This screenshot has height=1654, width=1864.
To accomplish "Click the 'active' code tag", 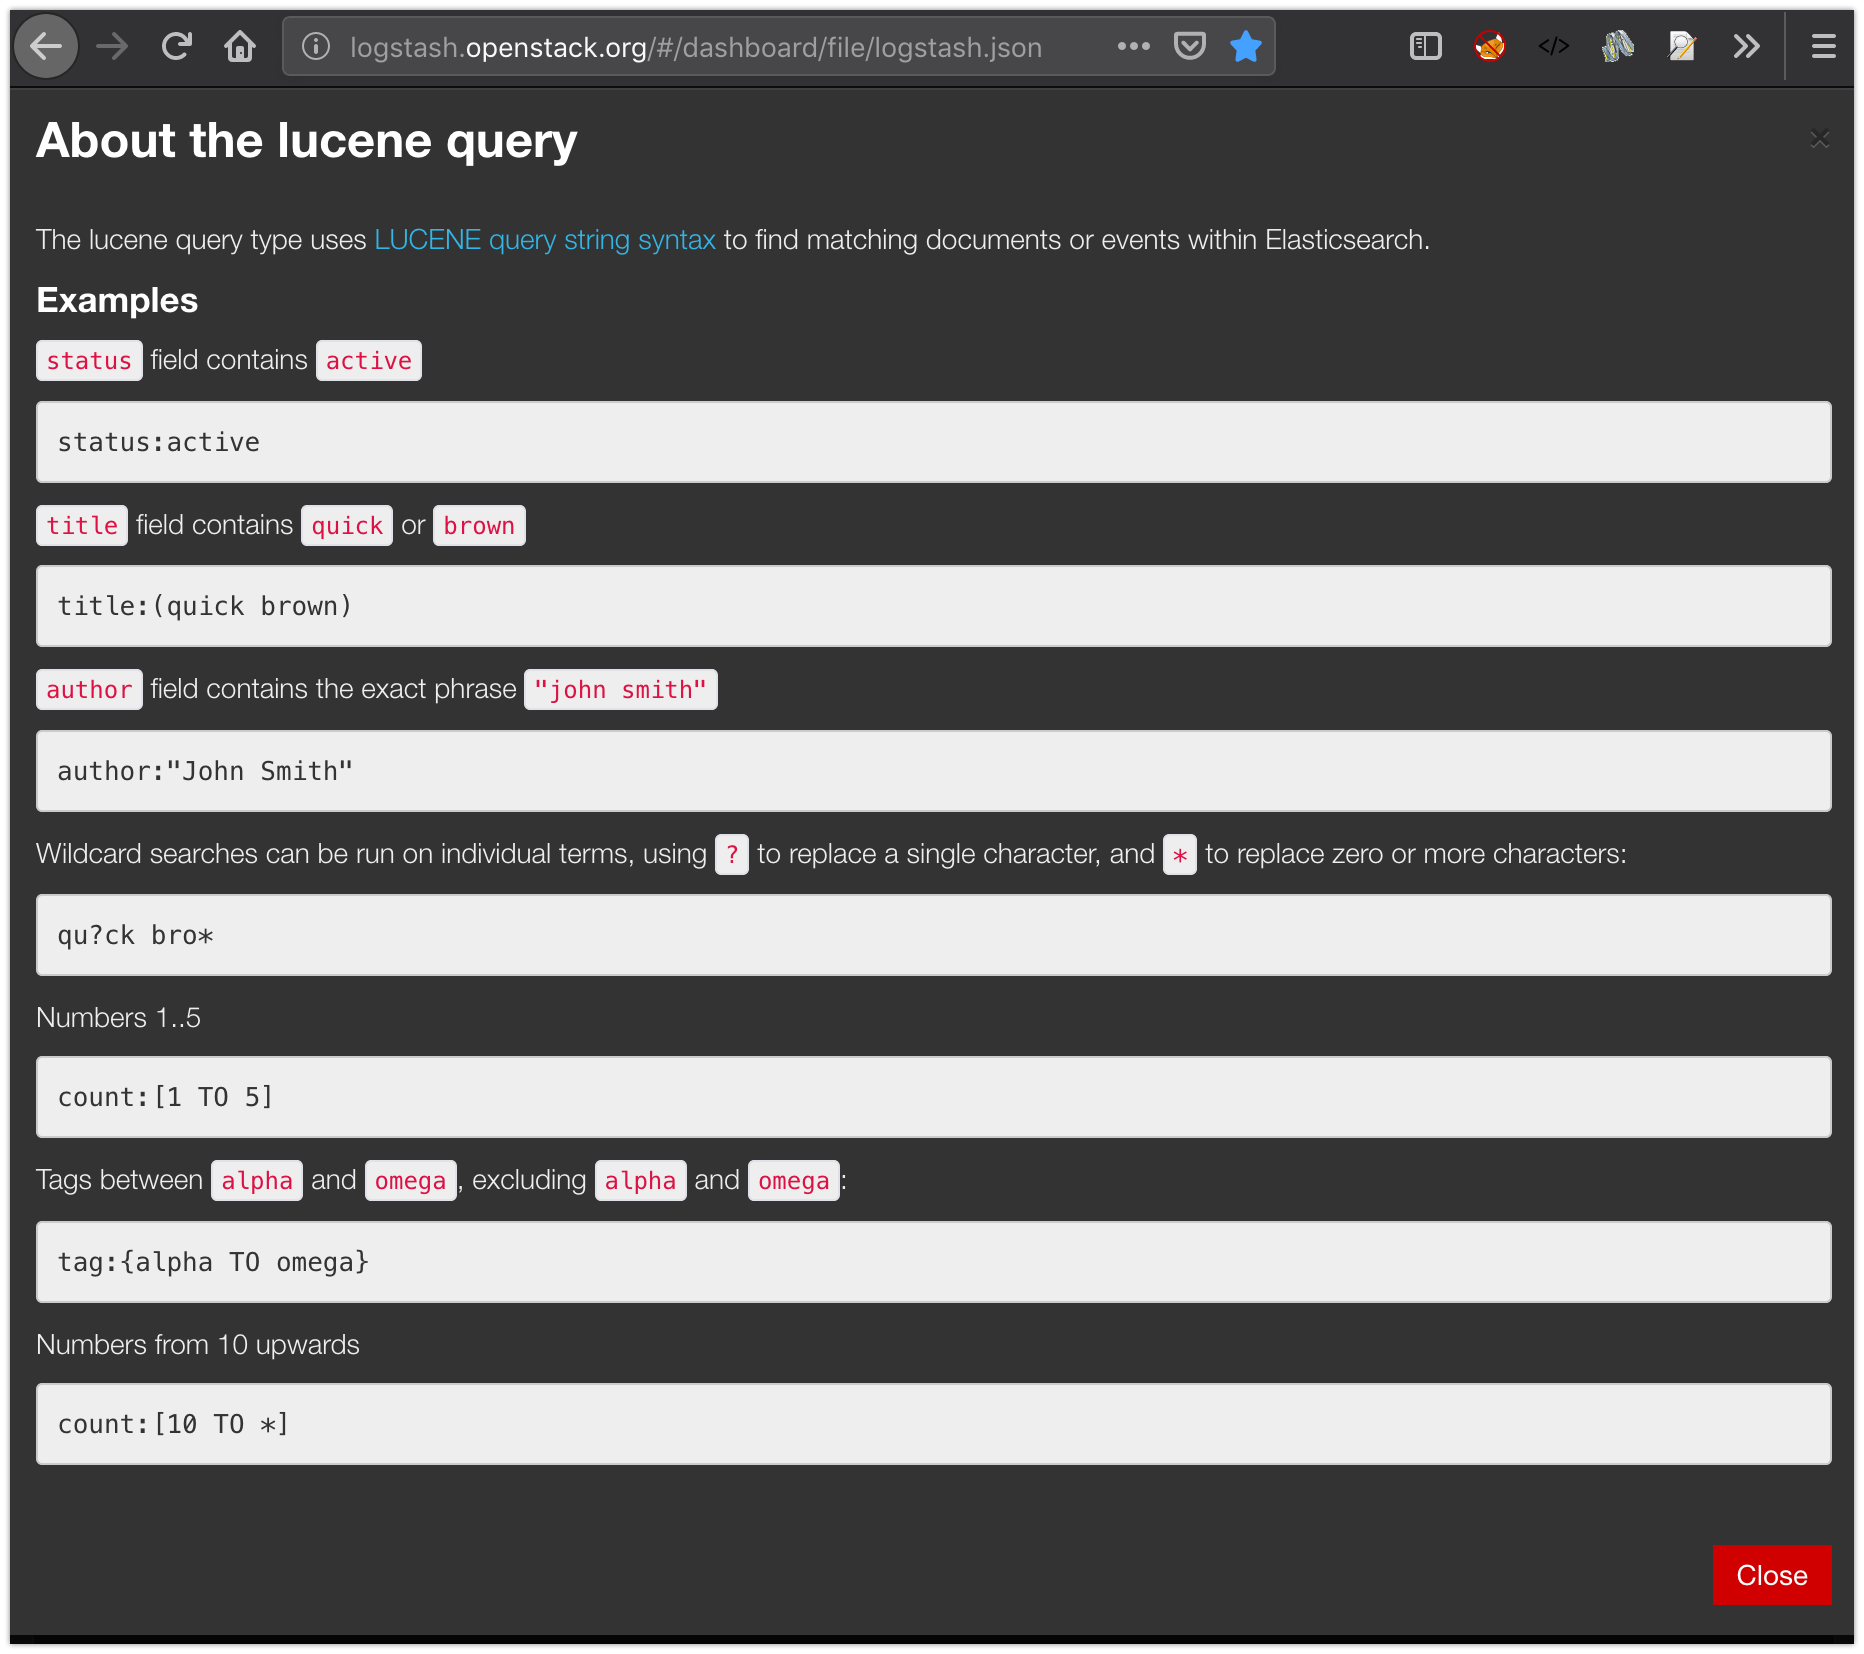I will [x=369, y=361].
